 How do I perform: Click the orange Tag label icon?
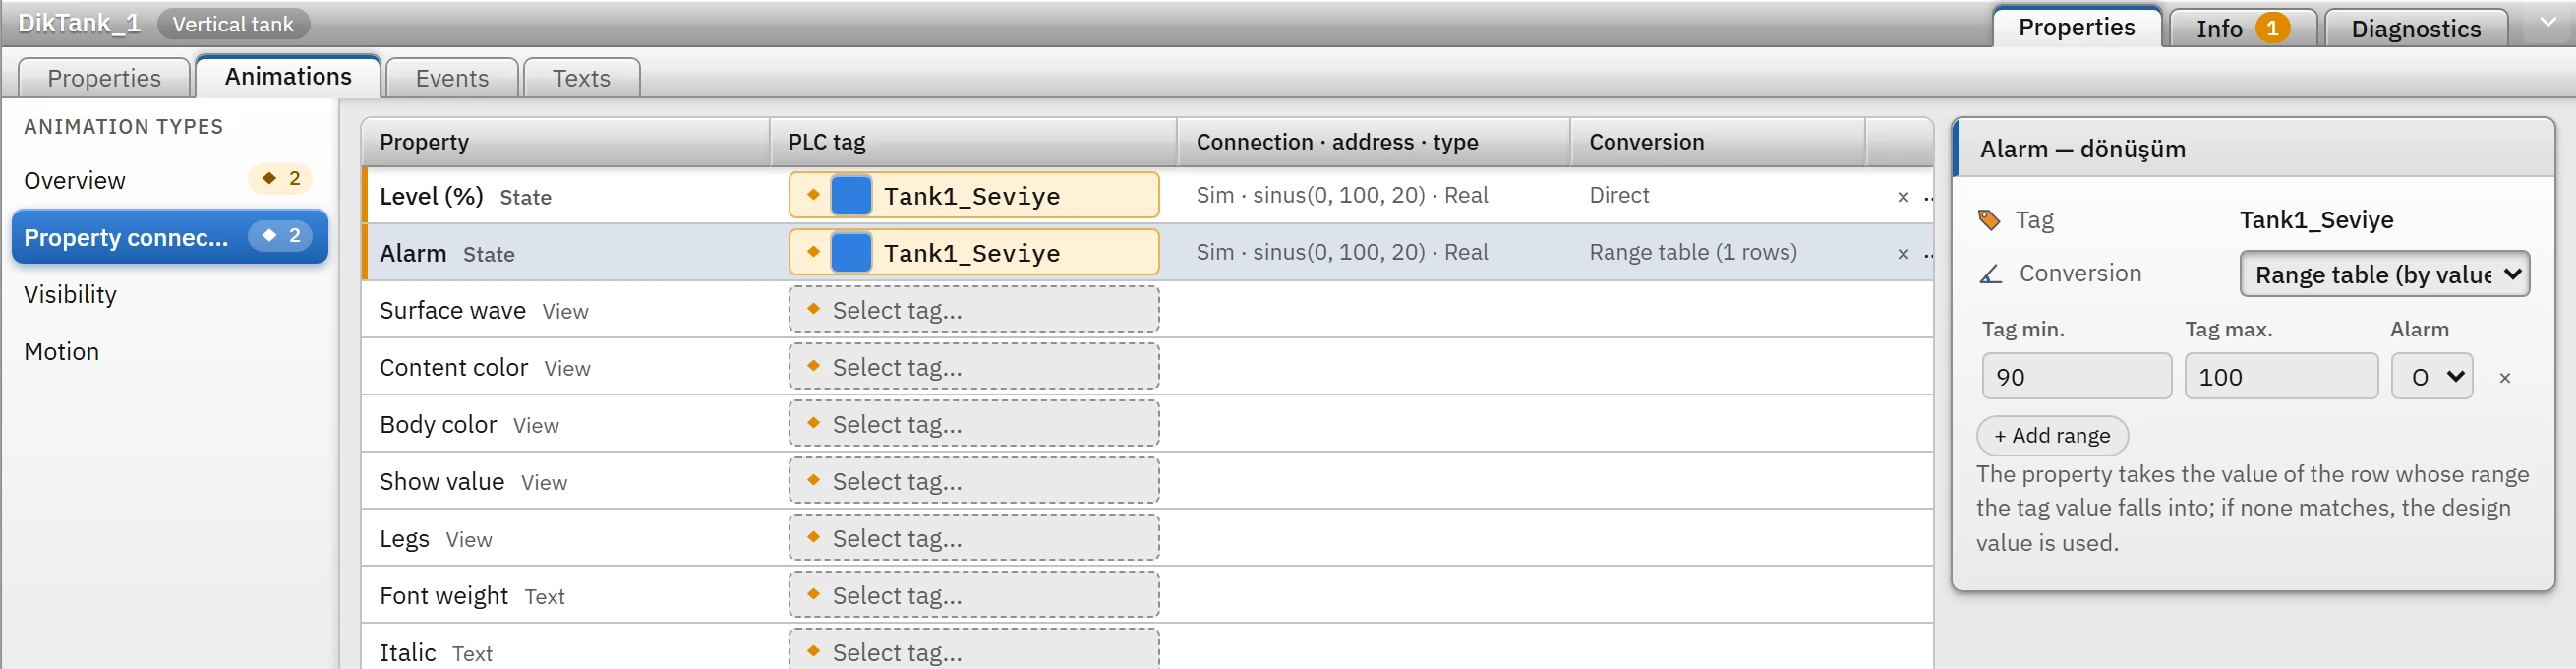tap(1989, 220)
